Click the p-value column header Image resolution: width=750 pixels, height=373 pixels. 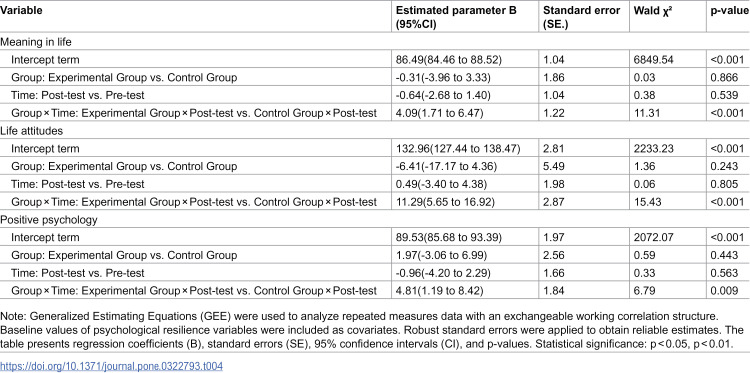click(730, 11)
